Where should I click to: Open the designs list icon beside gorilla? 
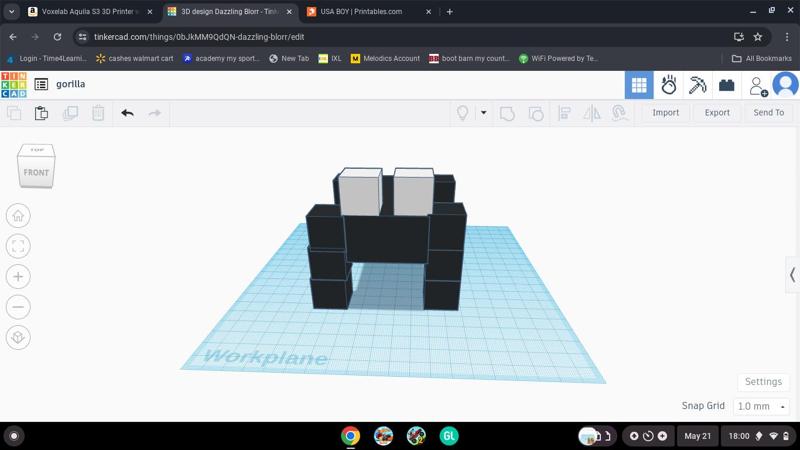tap(41, 84)
